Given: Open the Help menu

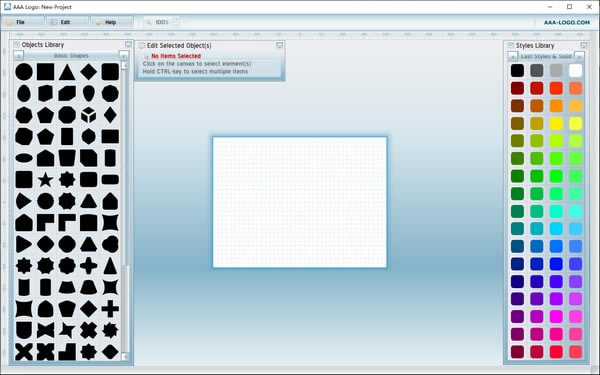Looking at the screenshot, I should tap(112, 22).
